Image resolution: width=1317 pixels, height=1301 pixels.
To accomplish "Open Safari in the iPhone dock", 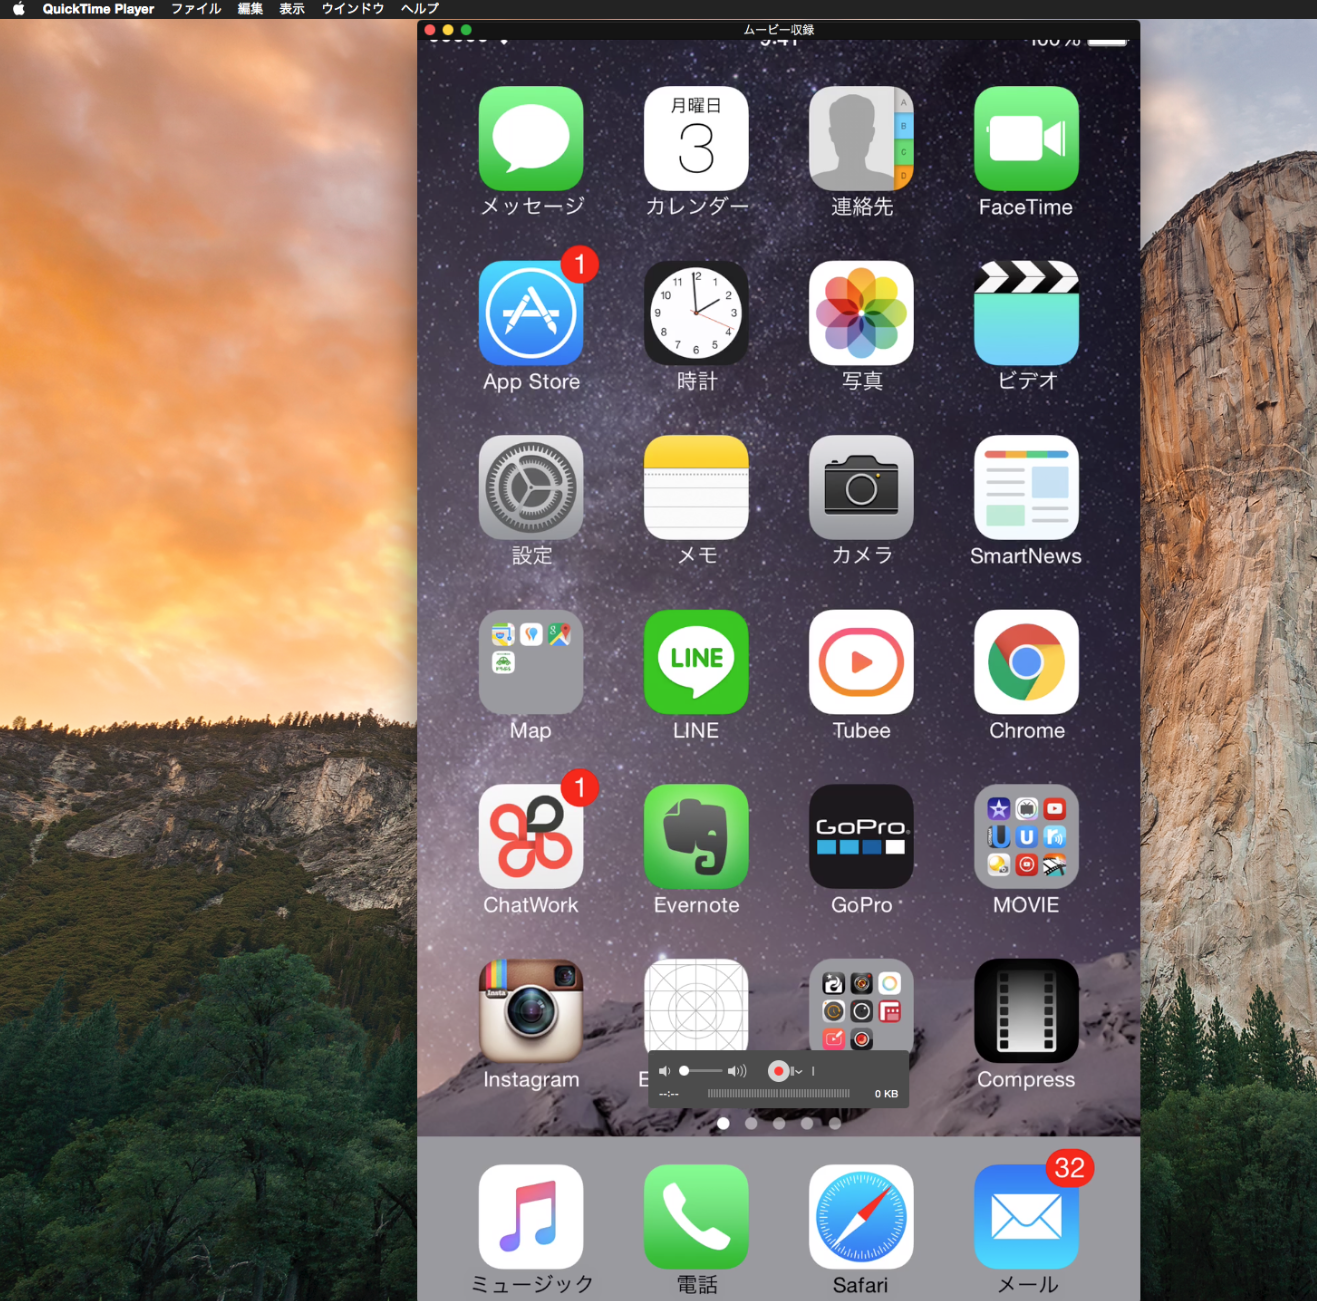I will 861,1216.
